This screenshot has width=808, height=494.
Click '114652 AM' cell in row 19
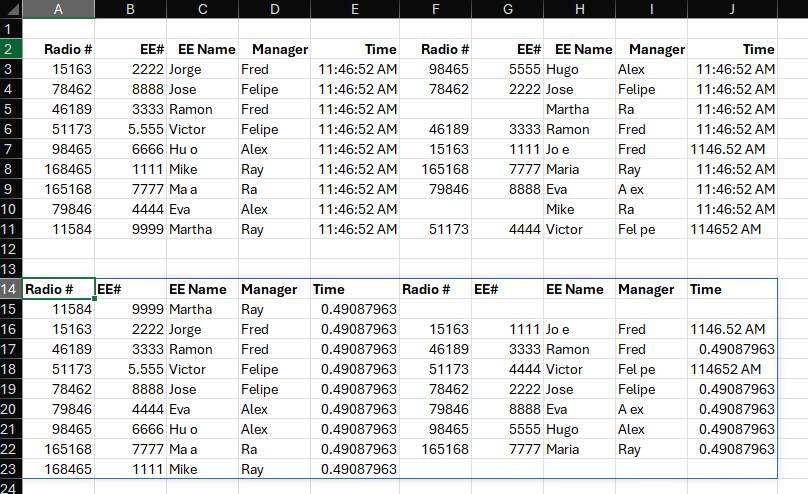tap(732, 369)
